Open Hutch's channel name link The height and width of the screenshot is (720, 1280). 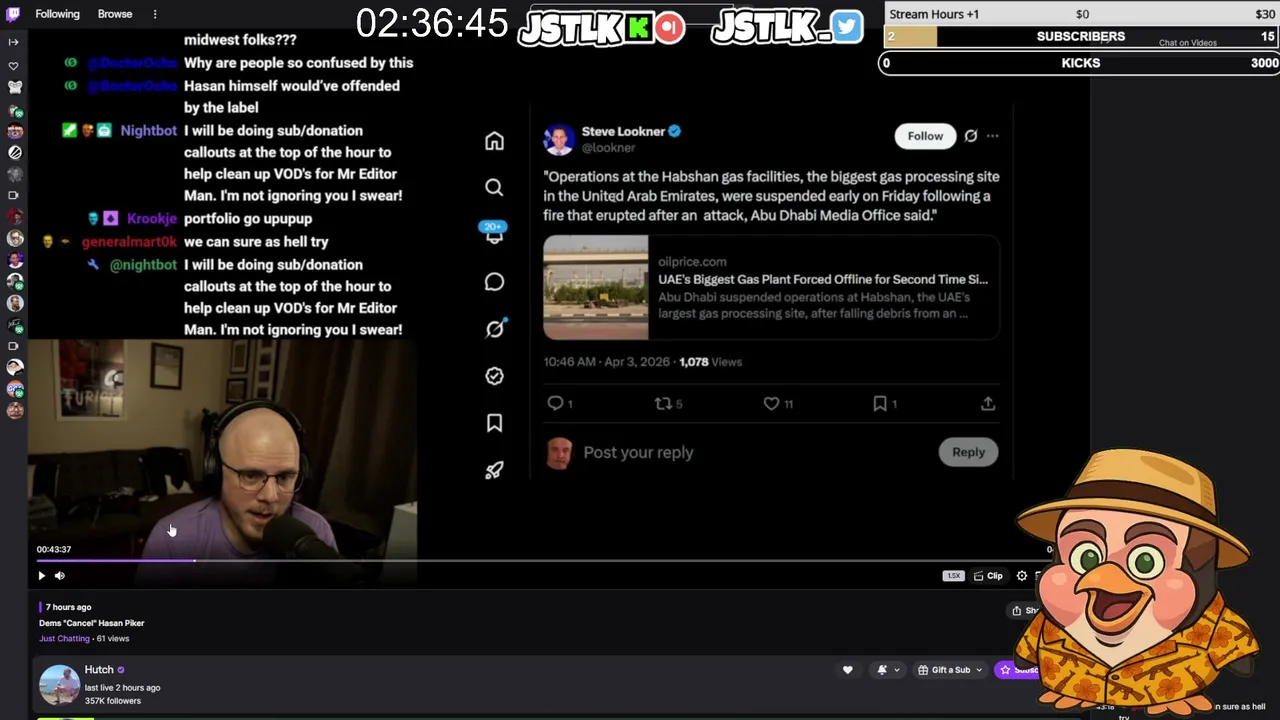click(99, 670)
